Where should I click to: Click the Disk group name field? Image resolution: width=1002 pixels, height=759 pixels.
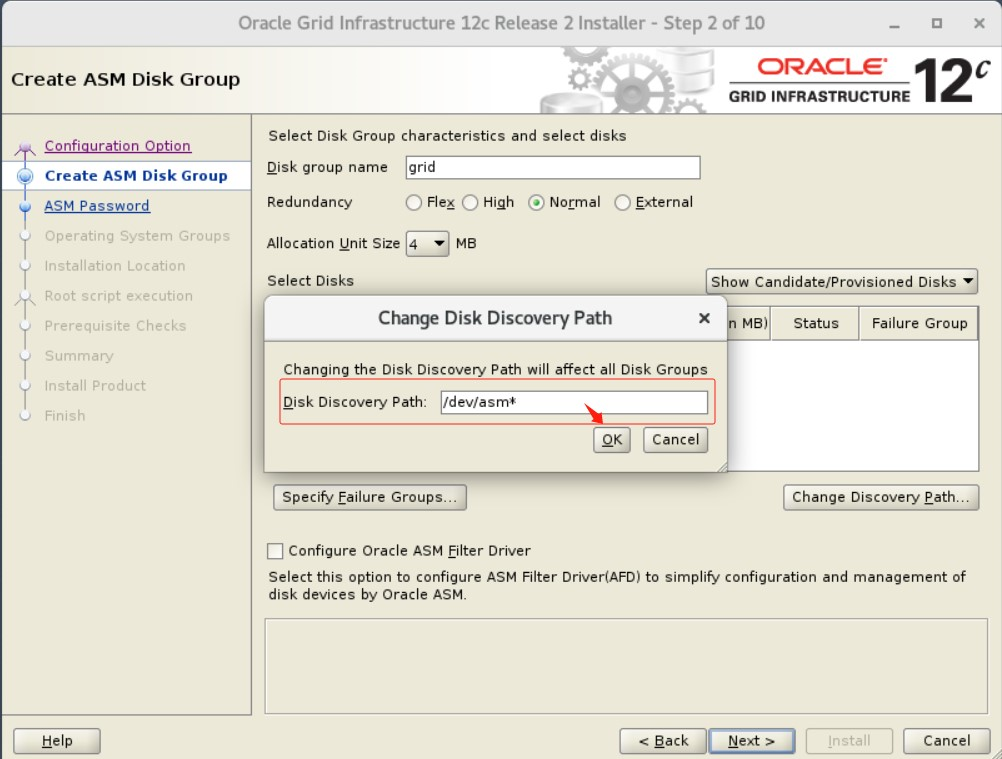click(x=553, y=167)
